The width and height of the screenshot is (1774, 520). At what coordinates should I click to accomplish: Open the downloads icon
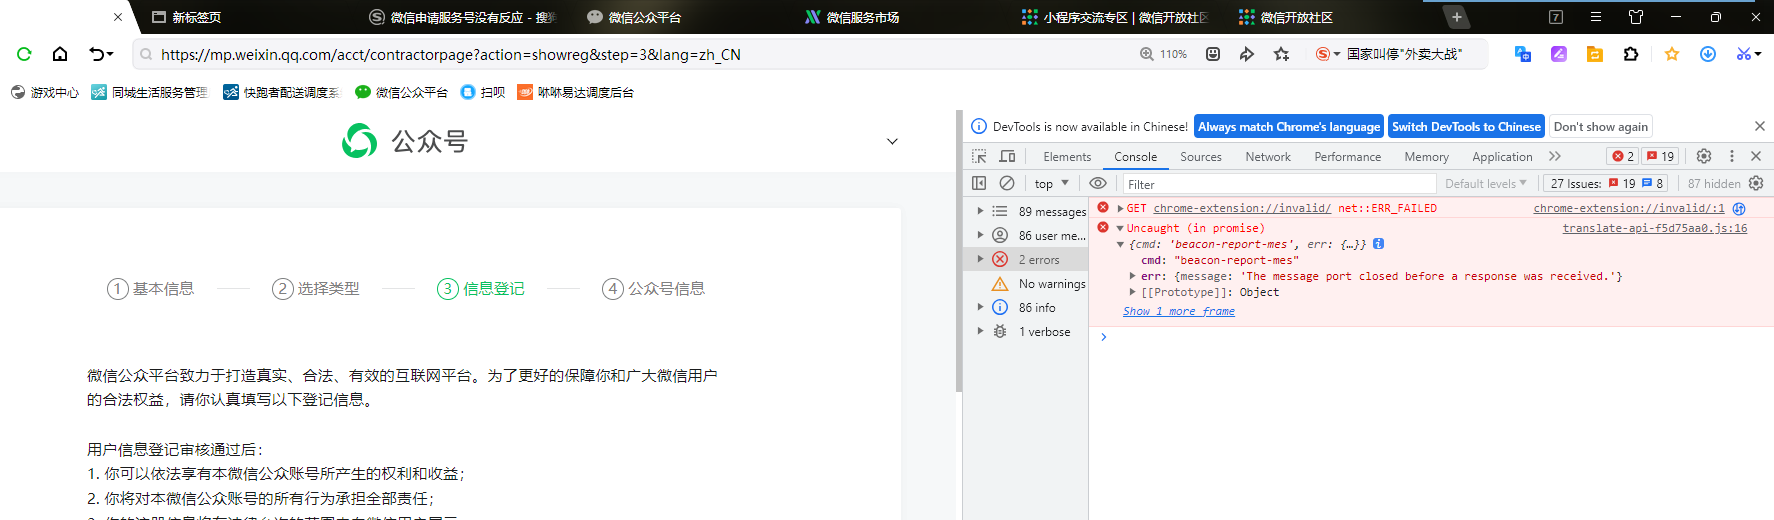coord(1708,54)
